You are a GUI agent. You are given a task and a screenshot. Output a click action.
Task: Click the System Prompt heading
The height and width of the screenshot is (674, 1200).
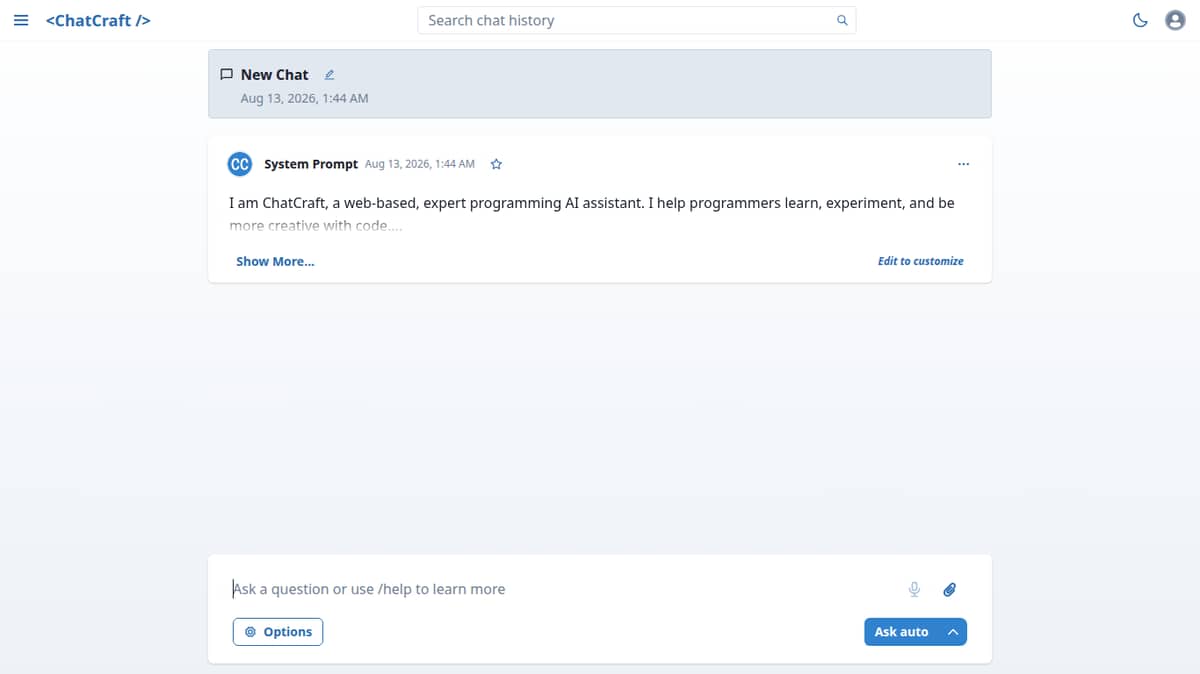311,164
